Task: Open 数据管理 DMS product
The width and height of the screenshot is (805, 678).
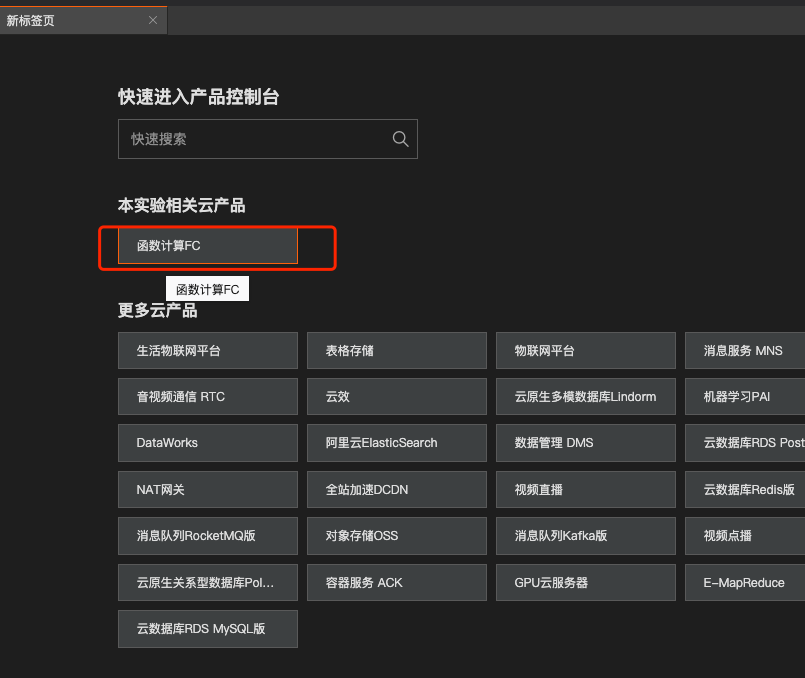Action: pos(586,443)
